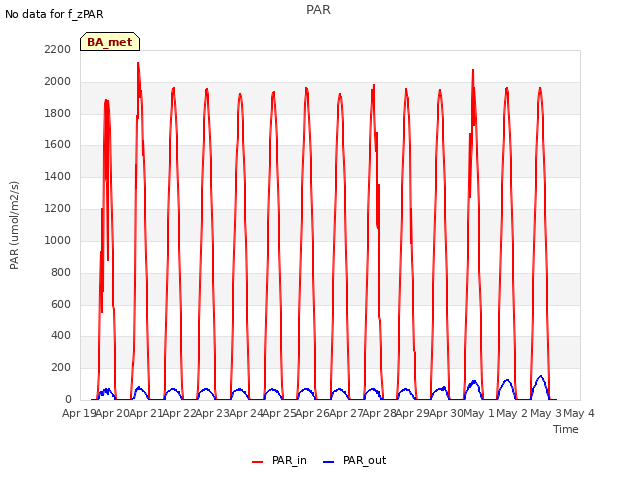Image resolution: width=640 pixels, height=480 pixels.
Task: Toggle PAR_in series in legend
Action: point(280,460)
